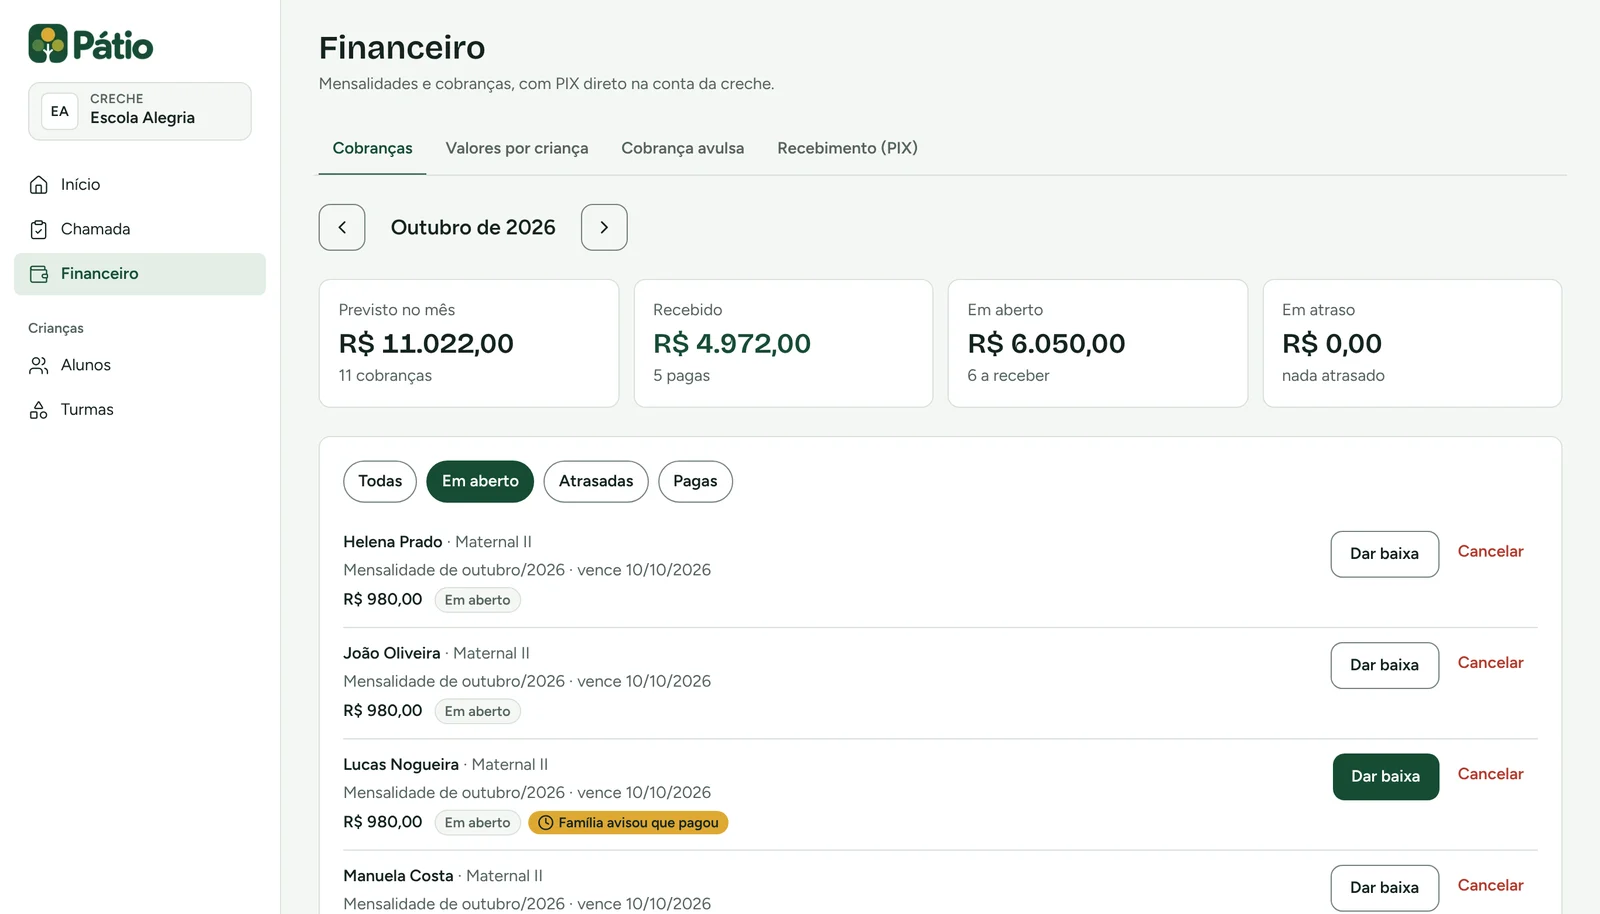Click the Pátio logo icon
The image size is (1600, 914).
[48, 44]
